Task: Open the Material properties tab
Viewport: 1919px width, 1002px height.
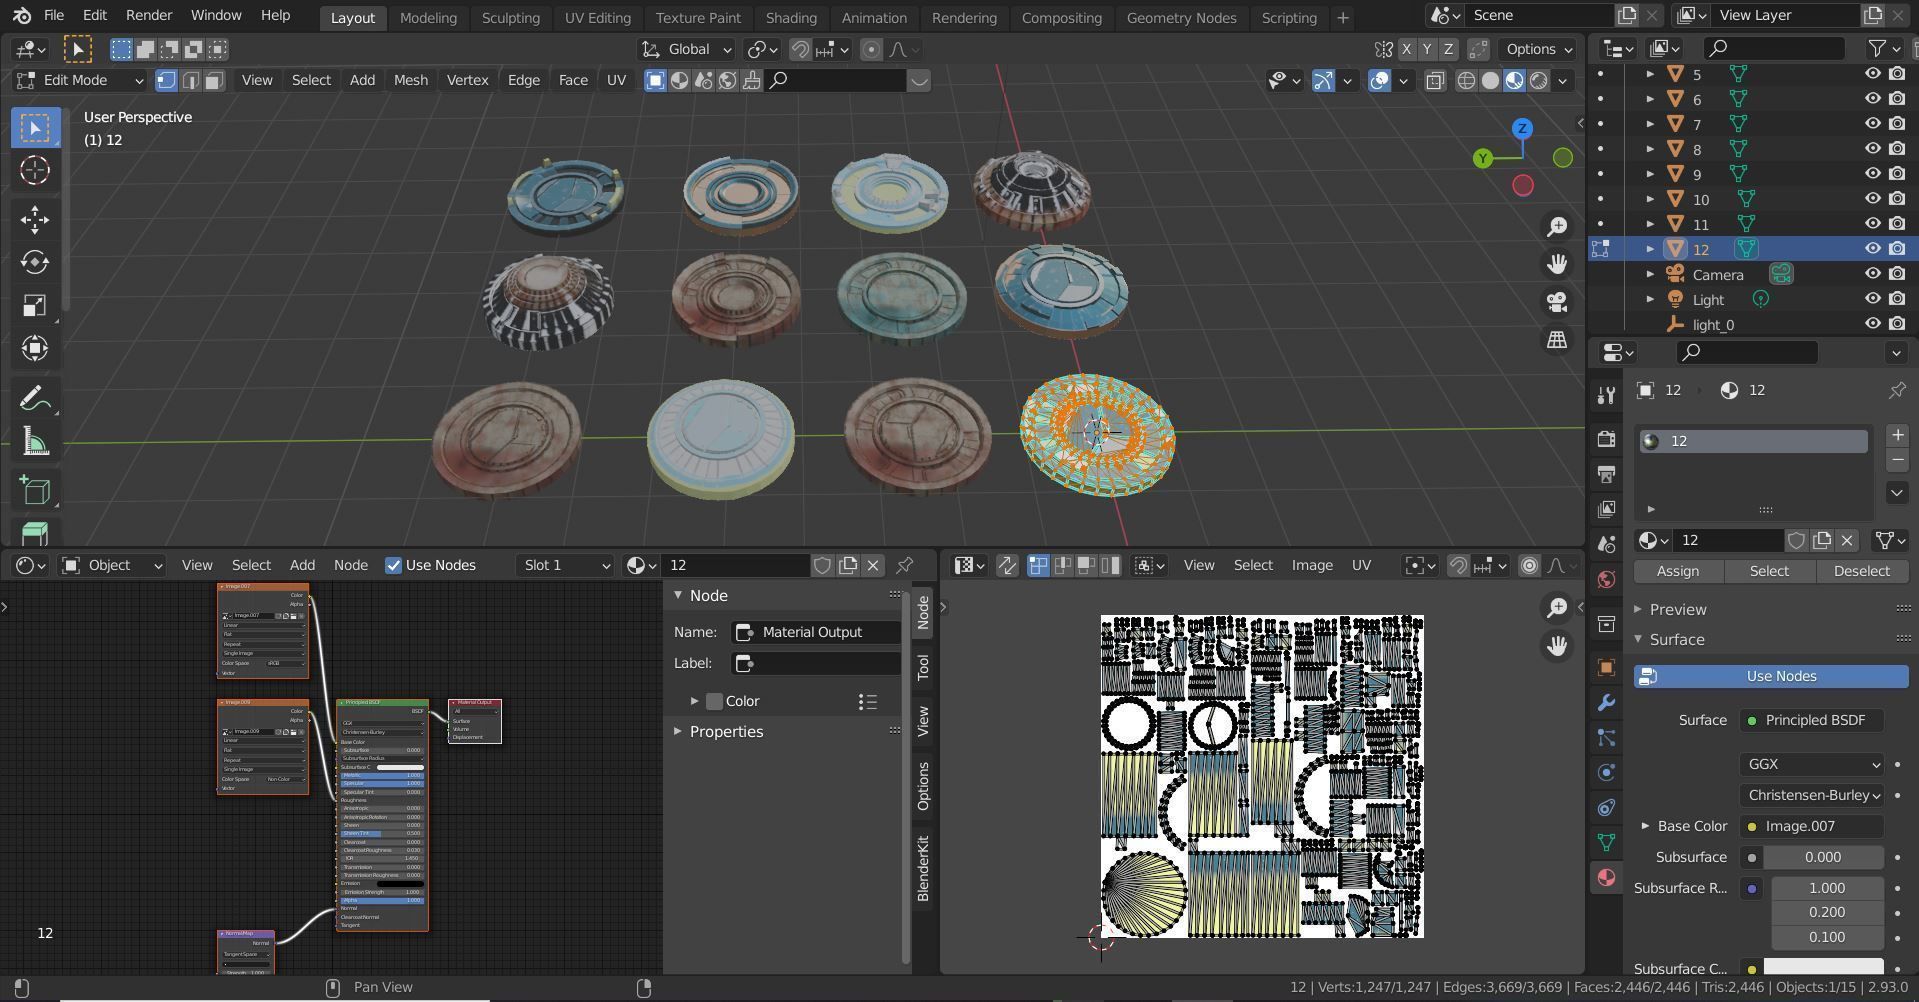Action: point(1606,878)
